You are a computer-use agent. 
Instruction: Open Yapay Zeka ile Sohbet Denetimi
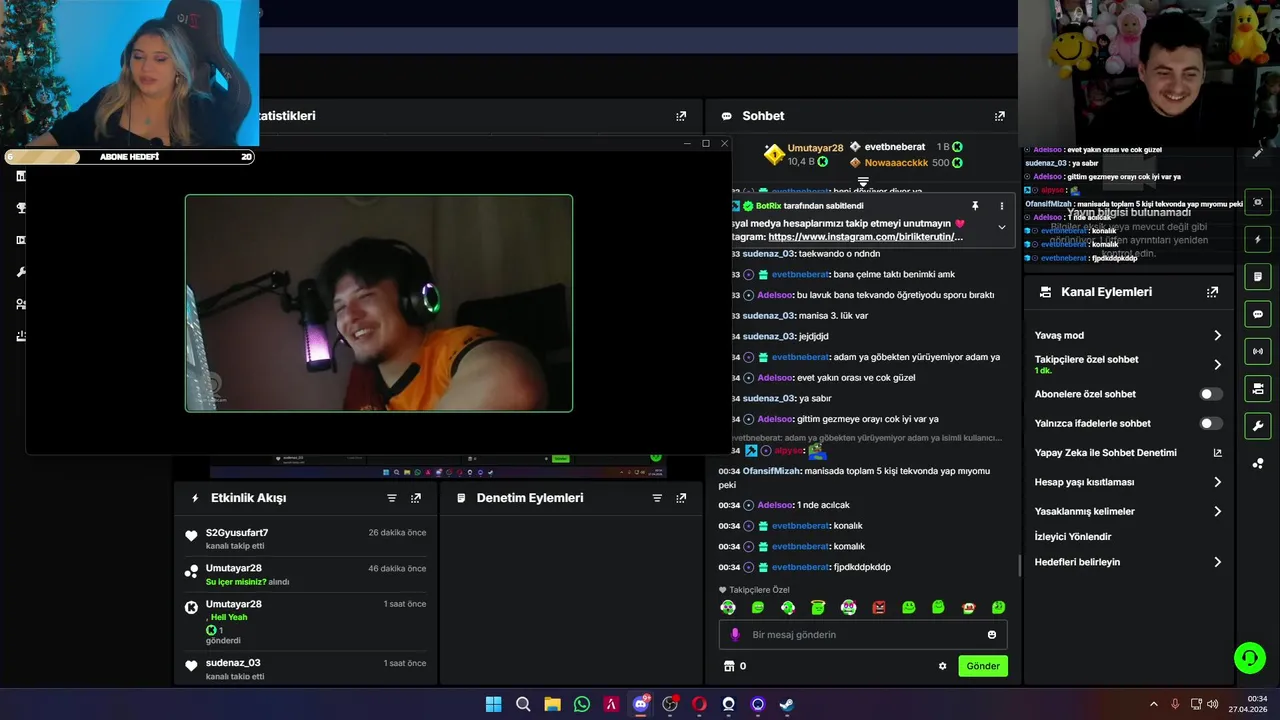click(1128, 453)
